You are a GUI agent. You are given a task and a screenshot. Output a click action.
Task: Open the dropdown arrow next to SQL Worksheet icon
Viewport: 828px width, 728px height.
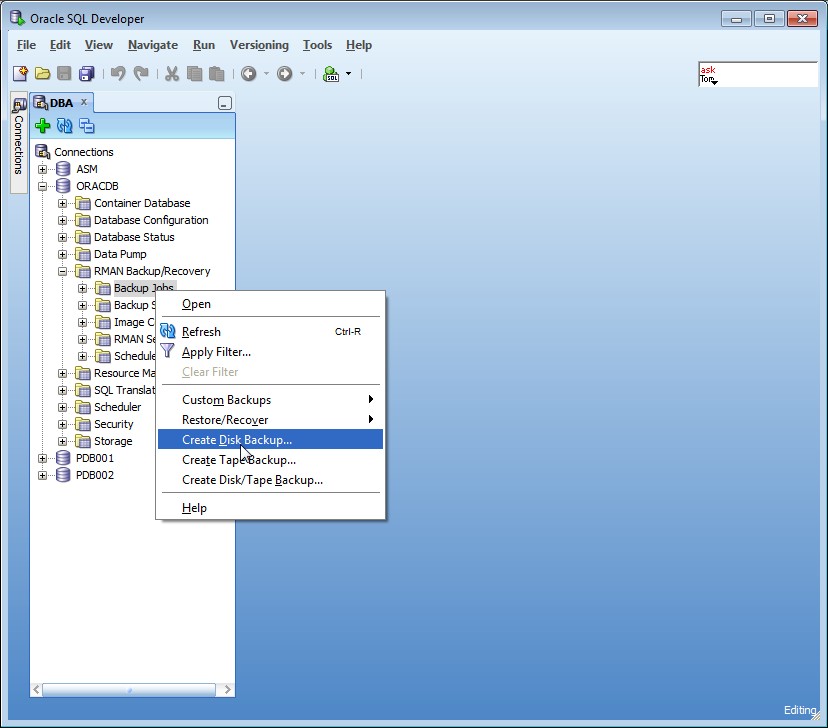point(349,73)
